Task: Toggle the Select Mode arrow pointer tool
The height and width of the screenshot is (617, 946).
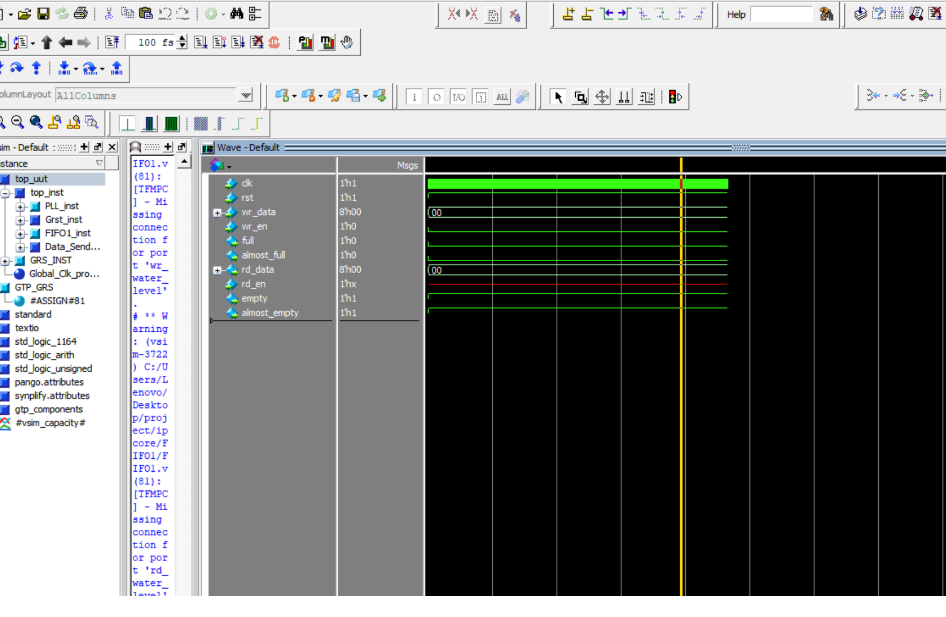Action: pos(558,97)
